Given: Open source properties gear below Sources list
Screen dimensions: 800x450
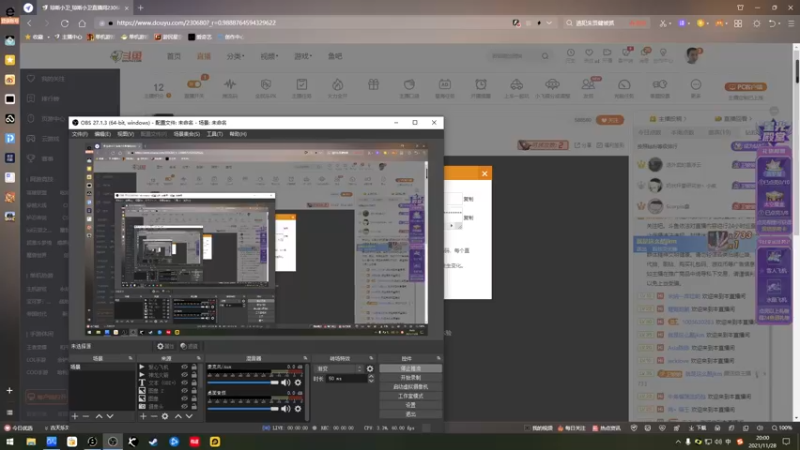Looking at the screenshot, I should (165, 416).
